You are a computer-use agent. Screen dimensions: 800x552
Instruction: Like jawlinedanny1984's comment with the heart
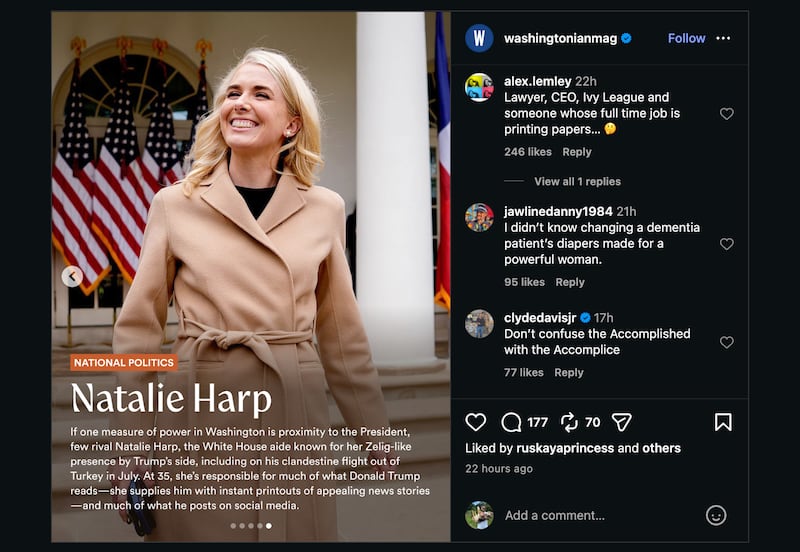point(727,244)
